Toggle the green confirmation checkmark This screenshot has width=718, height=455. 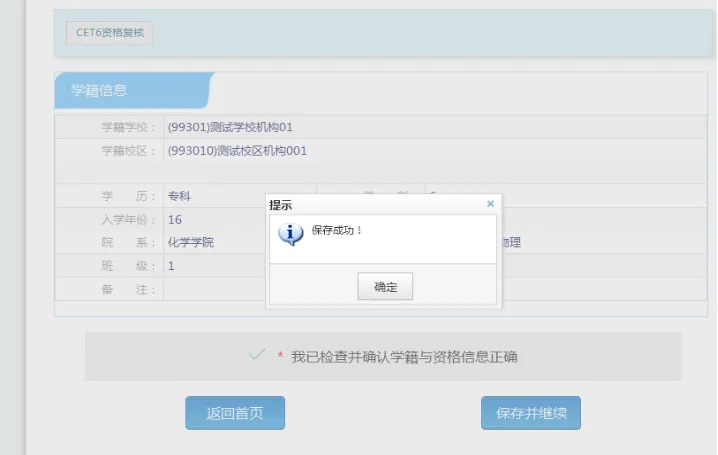[257, 354]
